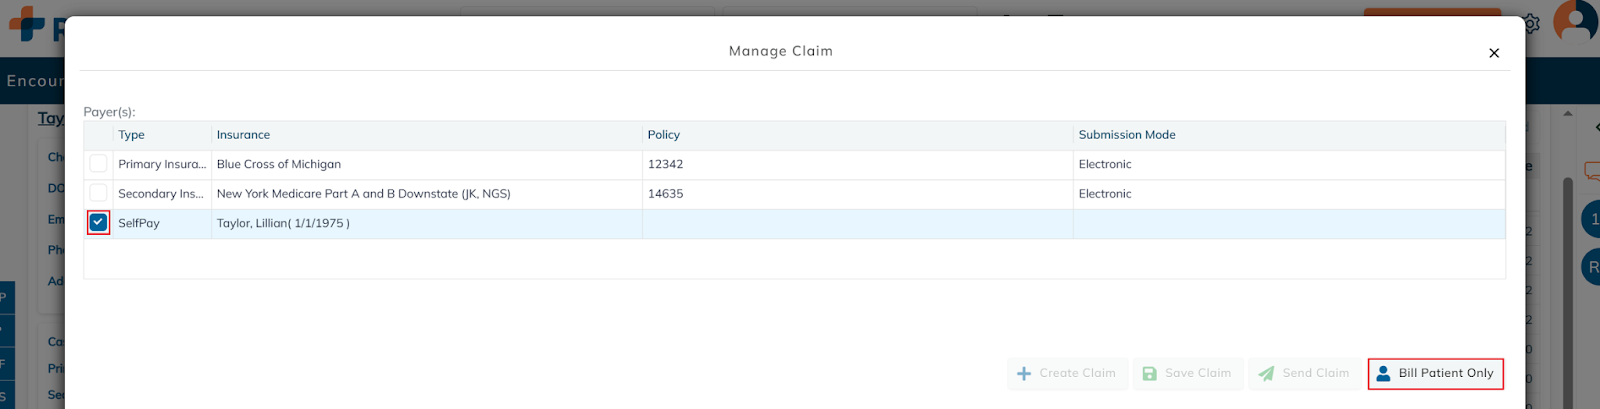The height and width of the screenshot is (409, 1600).
Task: Select the New York Medicare Part A and B cell
Action: [x=363, y=194]
